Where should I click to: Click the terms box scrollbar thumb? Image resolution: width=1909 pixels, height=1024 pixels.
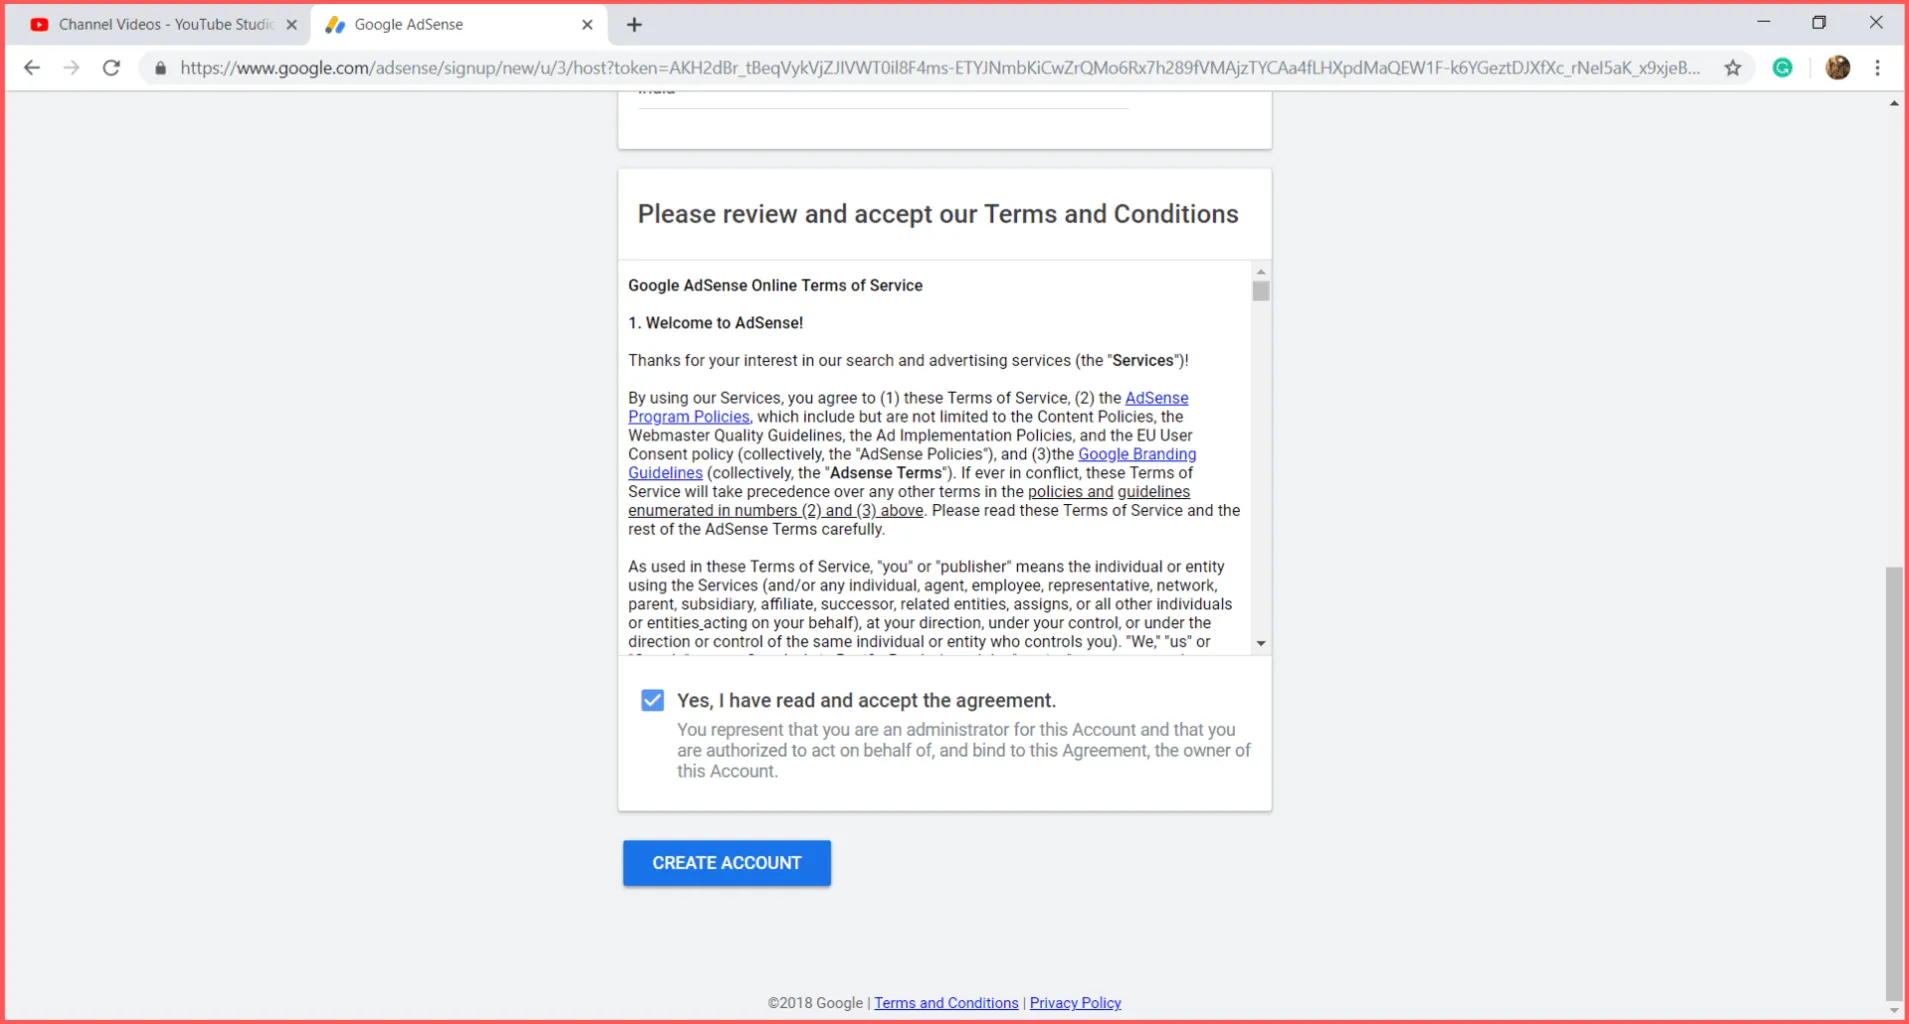[x=1261, y=291]
